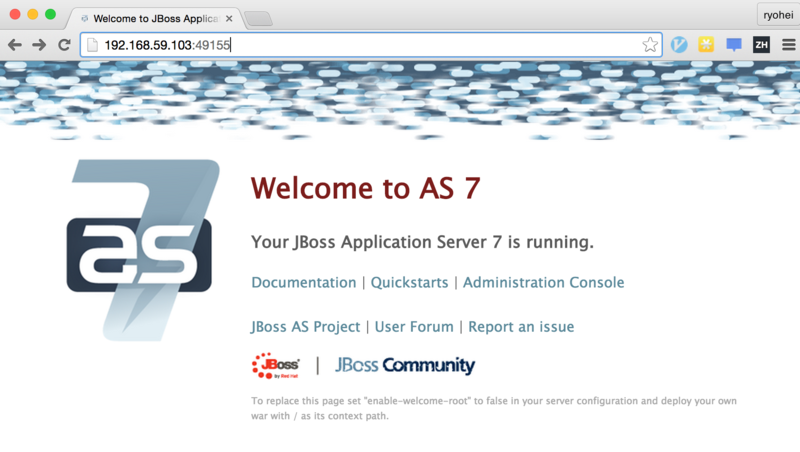This screenshot has height=452, width=800.
Task: Open the Report an issue link
Action: [521, 327]
